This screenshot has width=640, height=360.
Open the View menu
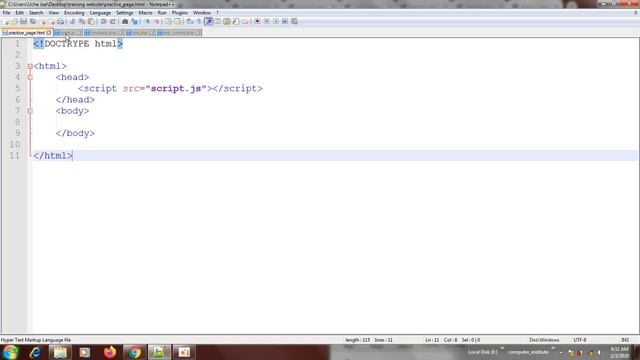pos(53,13)
